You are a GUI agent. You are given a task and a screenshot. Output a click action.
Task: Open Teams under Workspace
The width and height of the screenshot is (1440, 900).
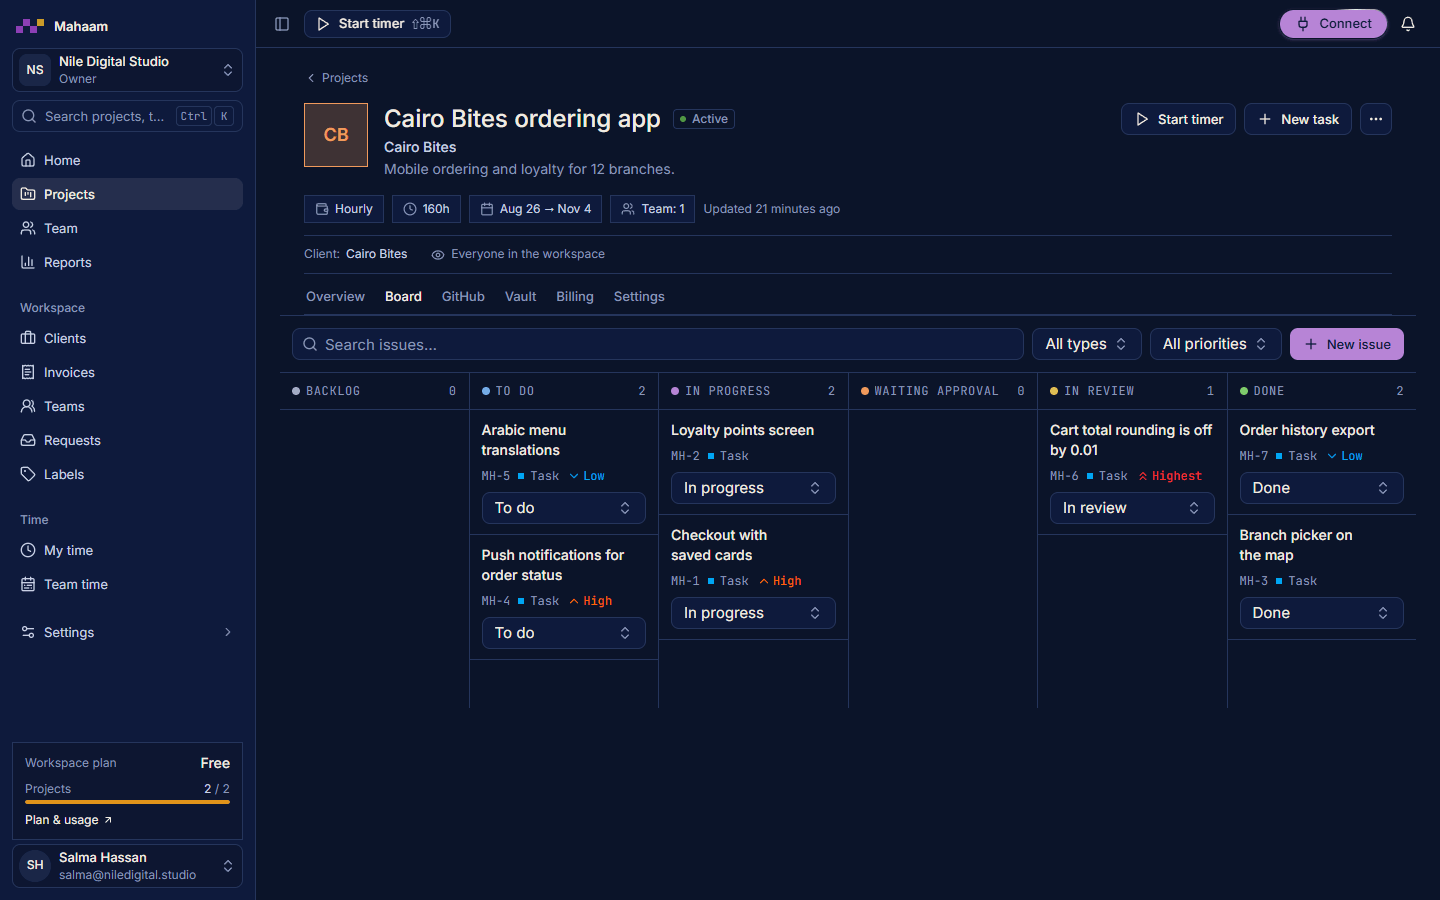pos(127,406)
